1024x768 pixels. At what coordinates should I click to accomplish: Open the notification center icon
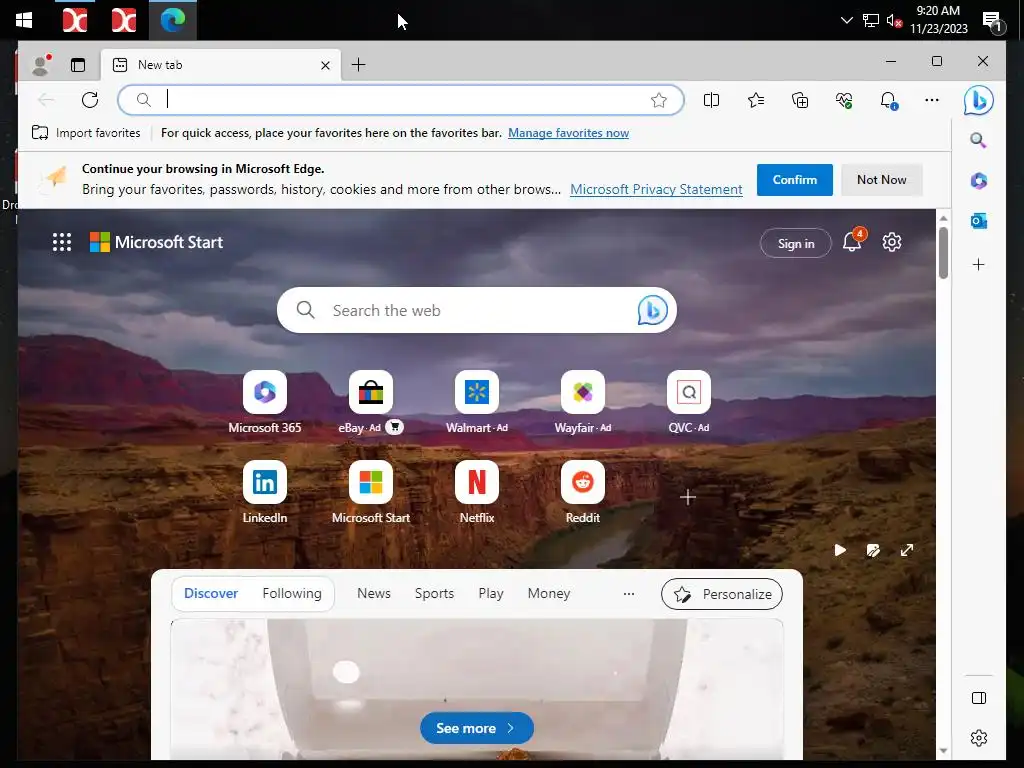coord(993,22)
